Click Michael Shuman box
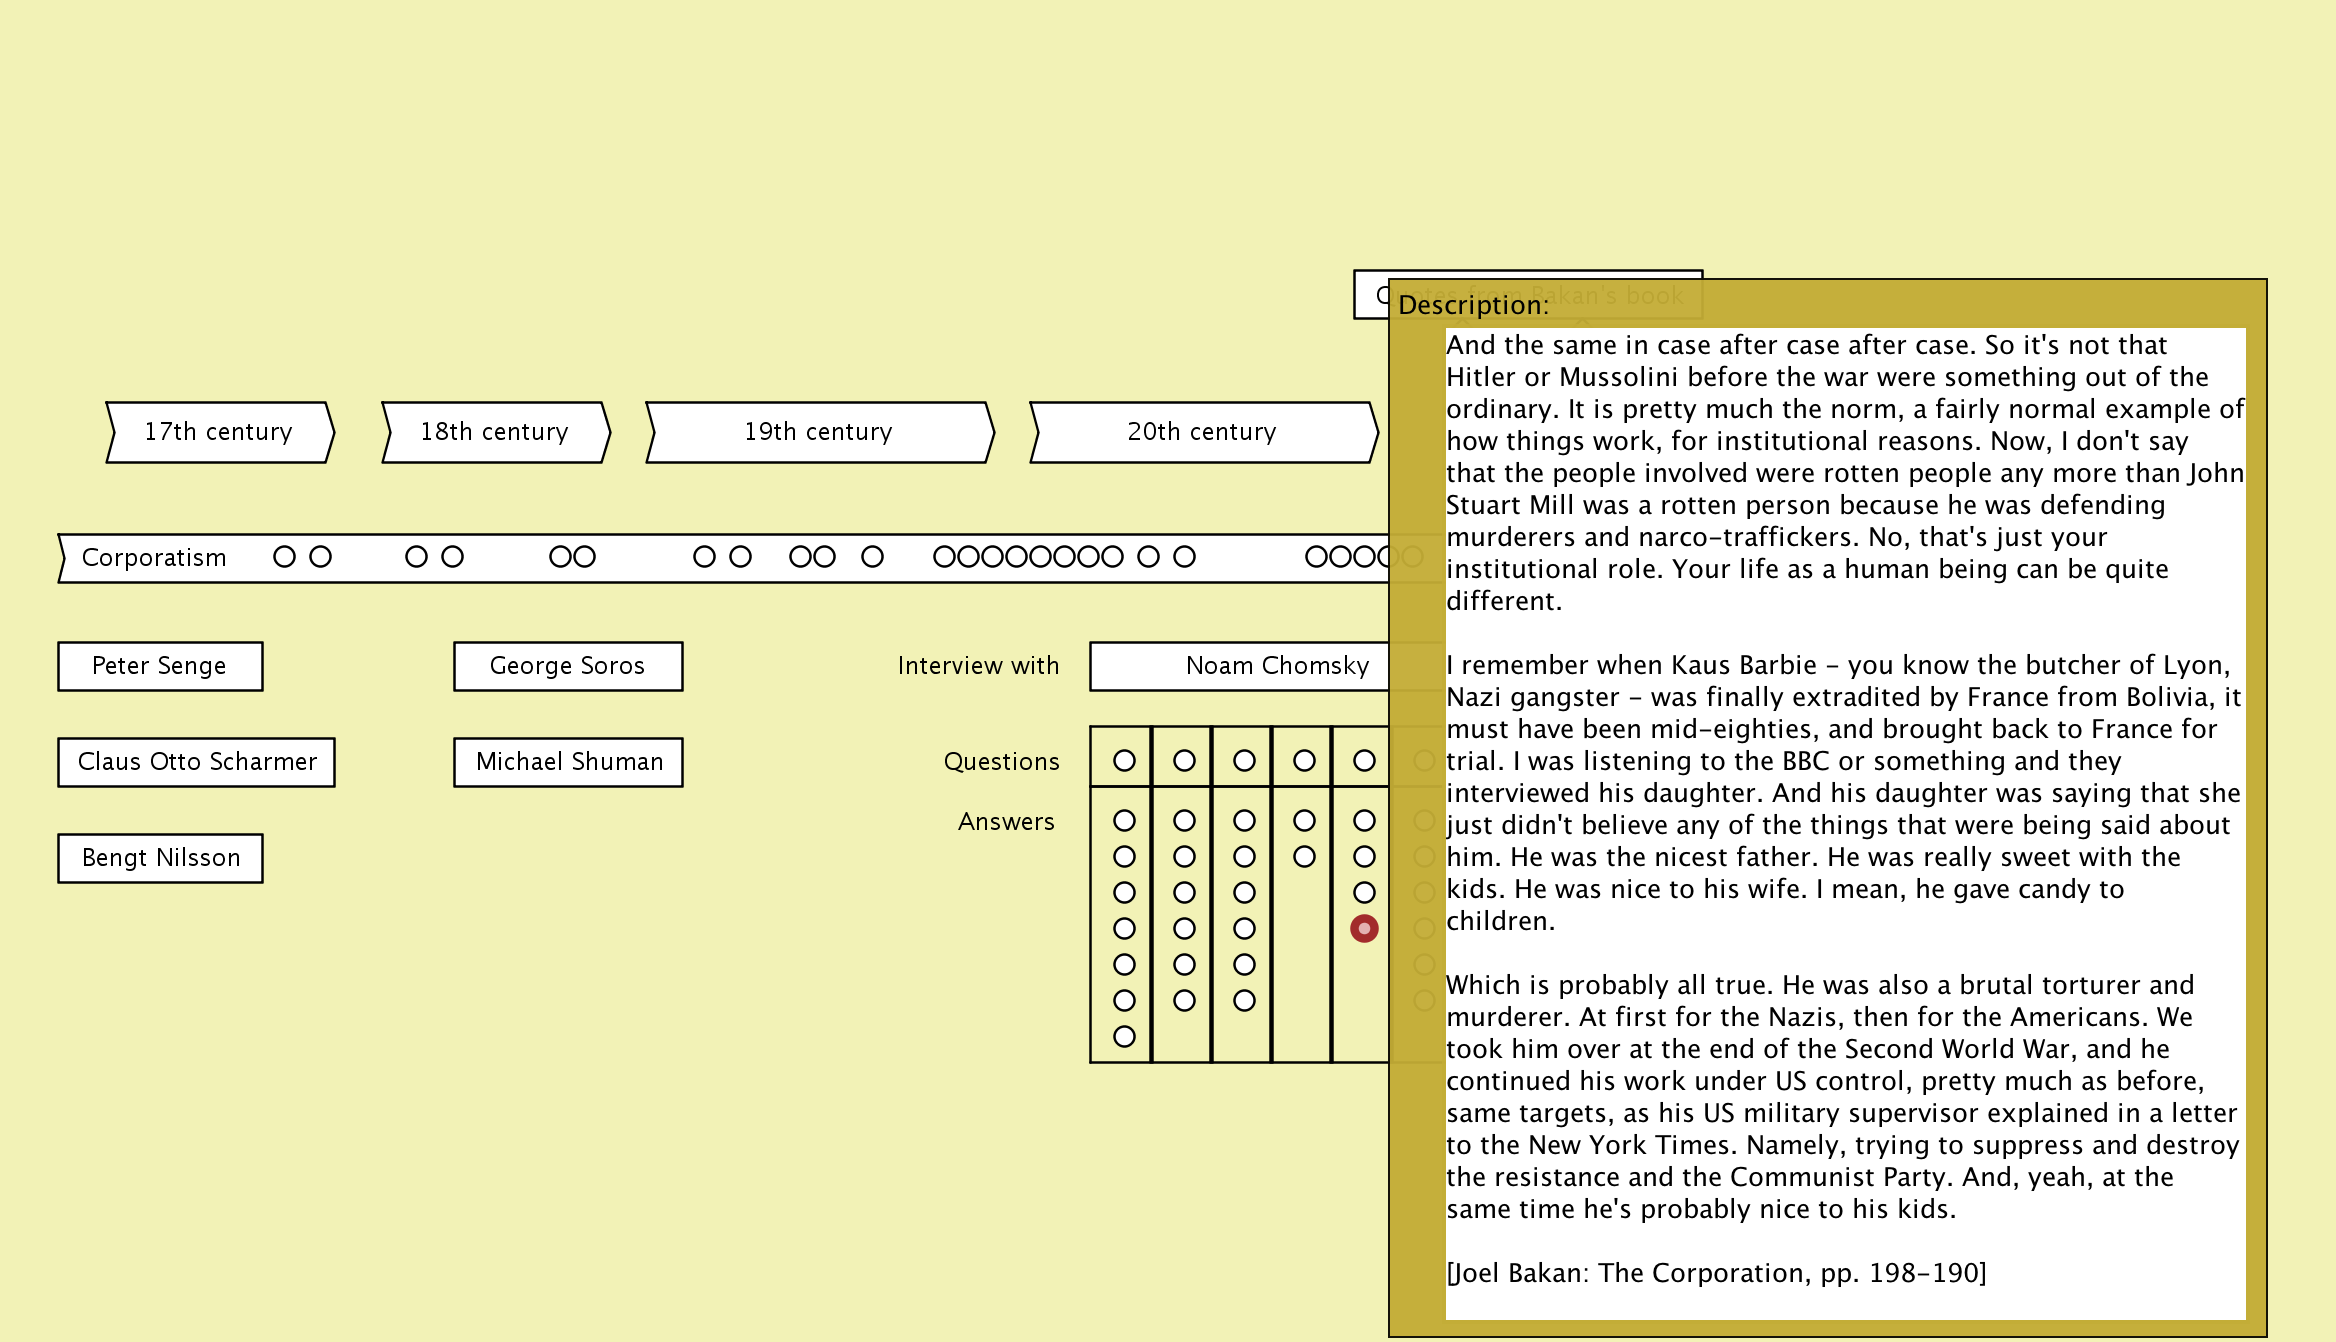2336x1342 pixels. [x=568, y=762]
